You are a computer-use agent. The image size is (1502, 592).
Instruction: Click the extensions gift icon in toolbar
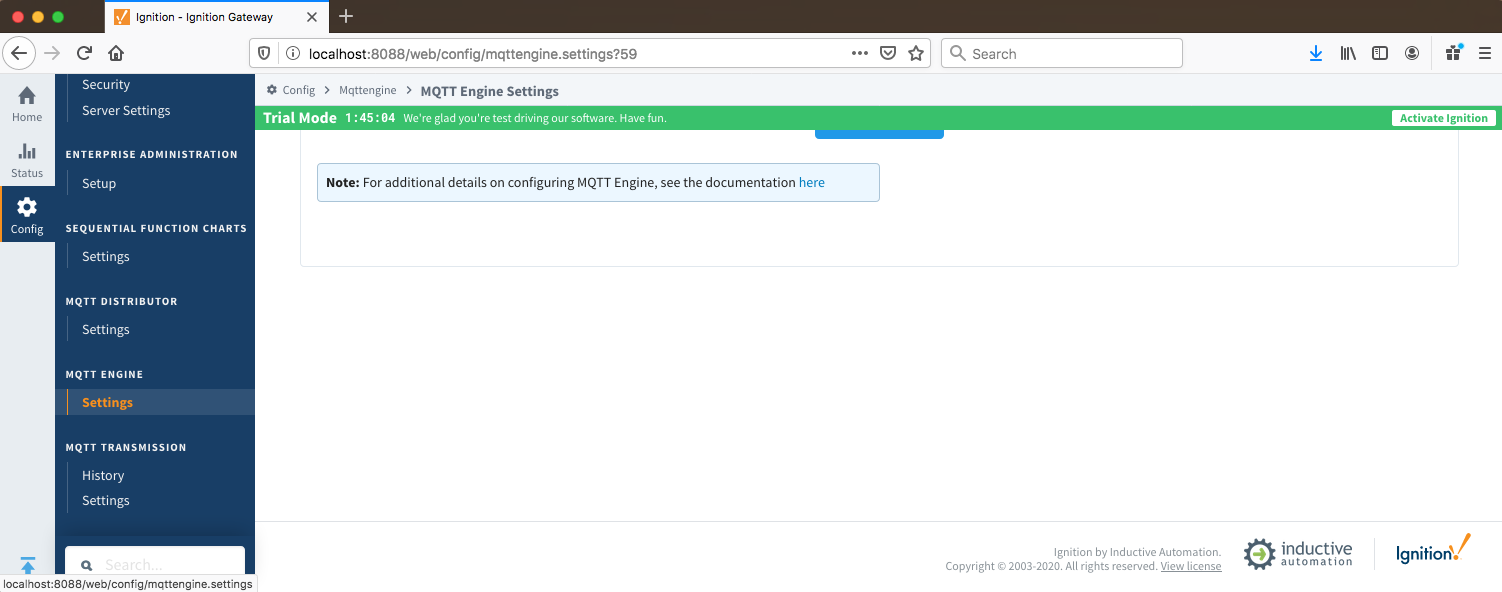pyautogui.click(x=1454, y=53)
